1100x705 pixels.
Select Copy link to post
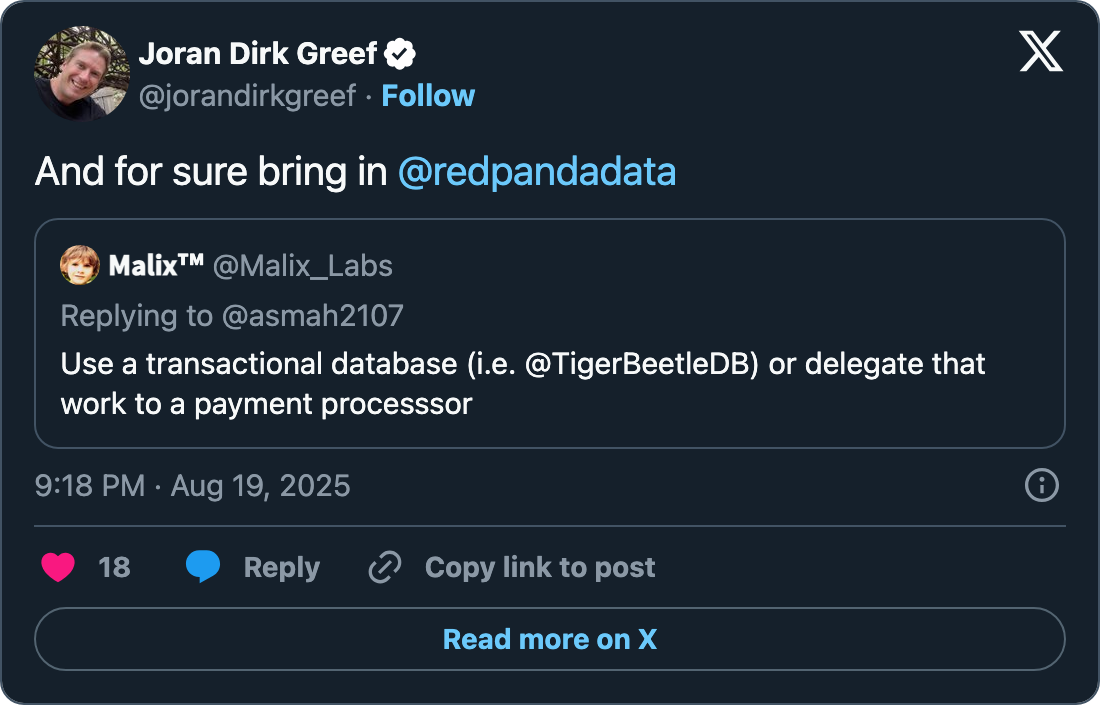tap(540, 568)
